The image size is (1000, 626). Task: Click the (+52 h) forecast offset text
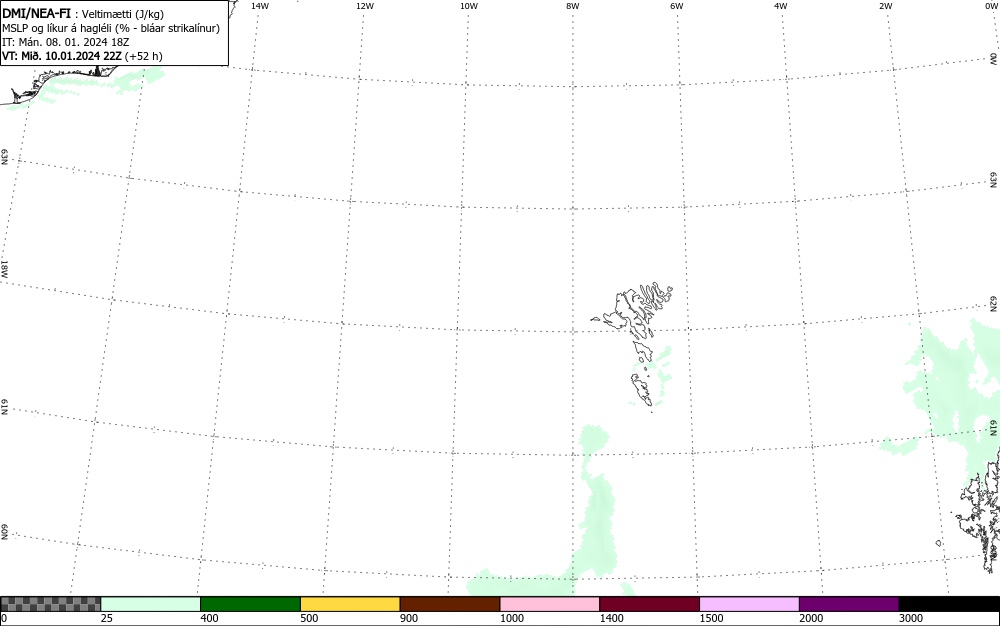click(x=143, y=56)
